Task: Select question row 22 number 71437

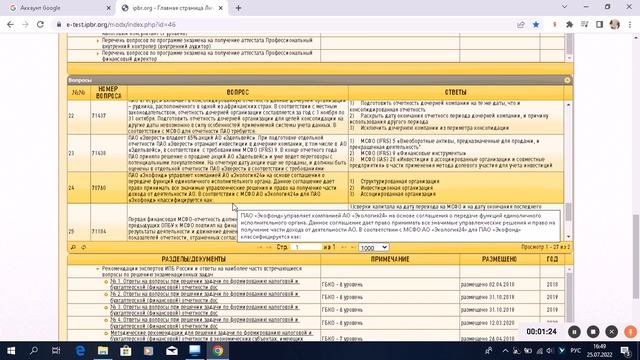Action: pos(316,116)
